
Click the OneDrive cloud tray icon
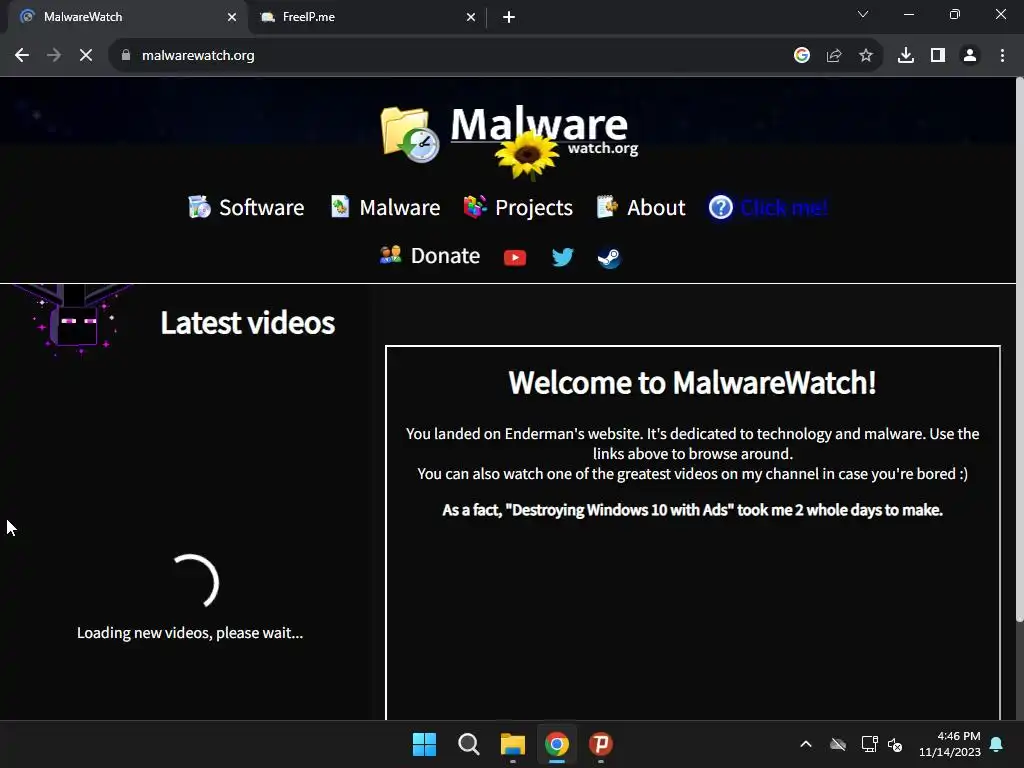click(838, 744)
